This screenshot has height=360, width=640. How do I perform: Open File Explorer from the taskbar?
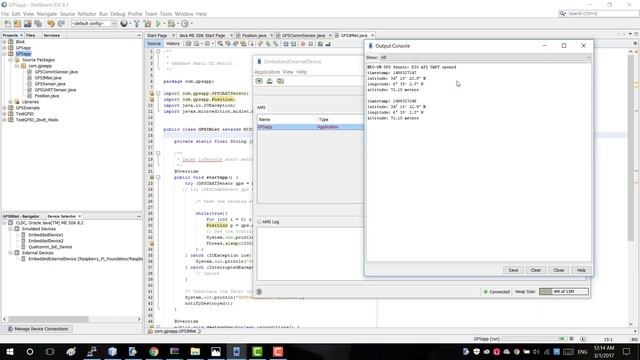tap(195, 351)
